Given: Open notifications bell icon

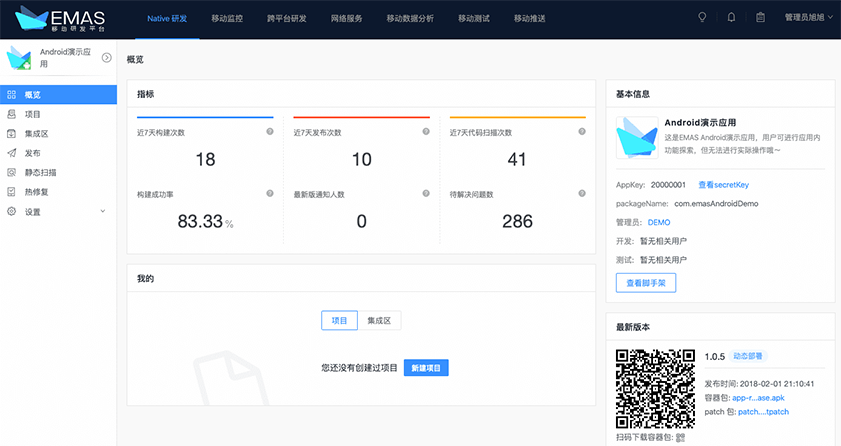Looking at the screenshot, I should [x=731, y=17].
